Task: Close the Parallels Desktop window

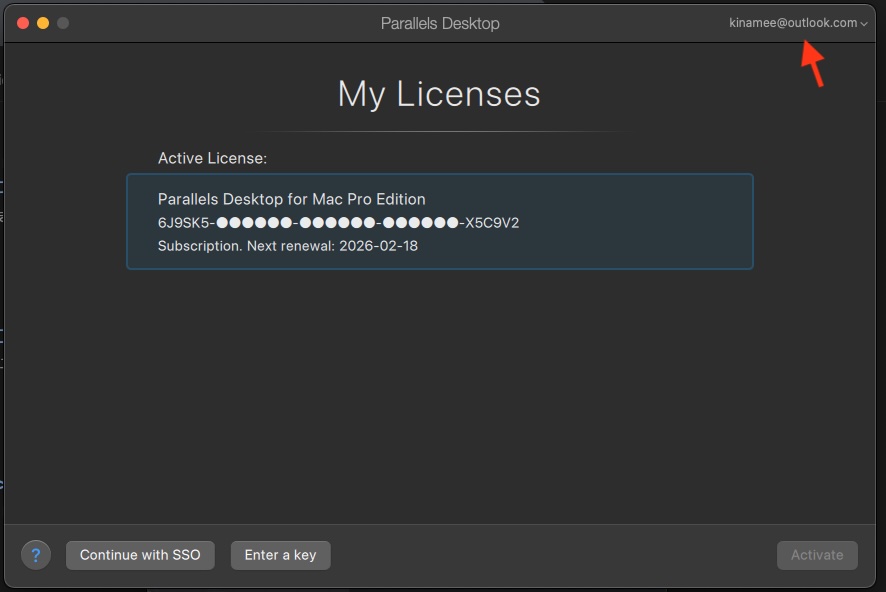Action: [23, 23]
